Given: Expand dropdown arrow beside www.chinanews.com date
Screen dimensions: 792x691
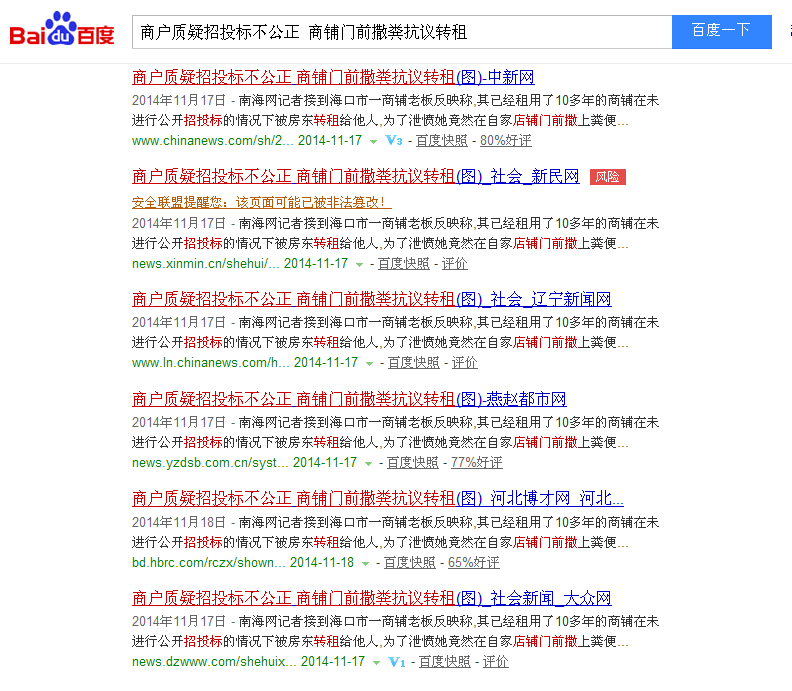Looking at the screenshot, I should (373, 142).
